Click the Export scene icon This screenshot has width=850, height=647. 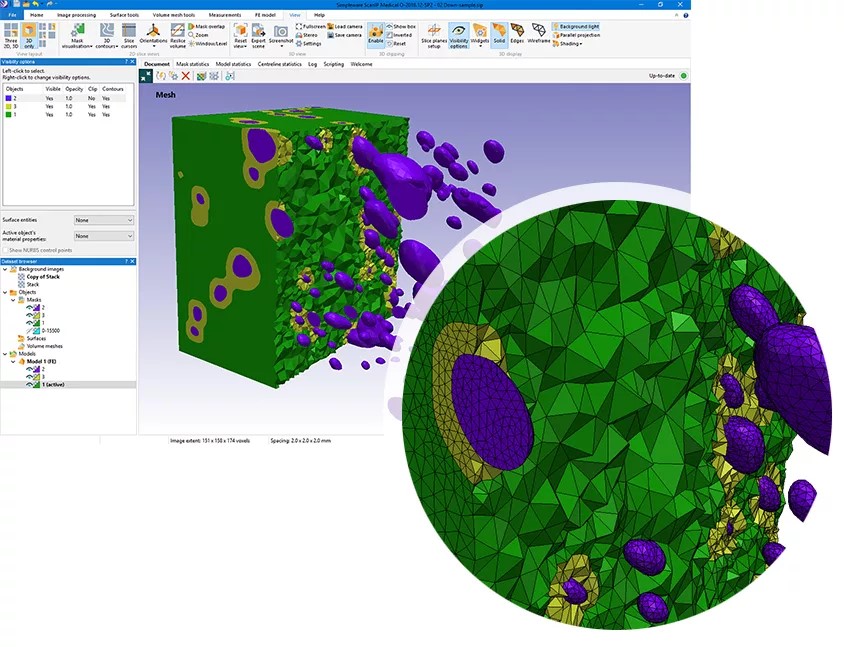click(259, 36)
